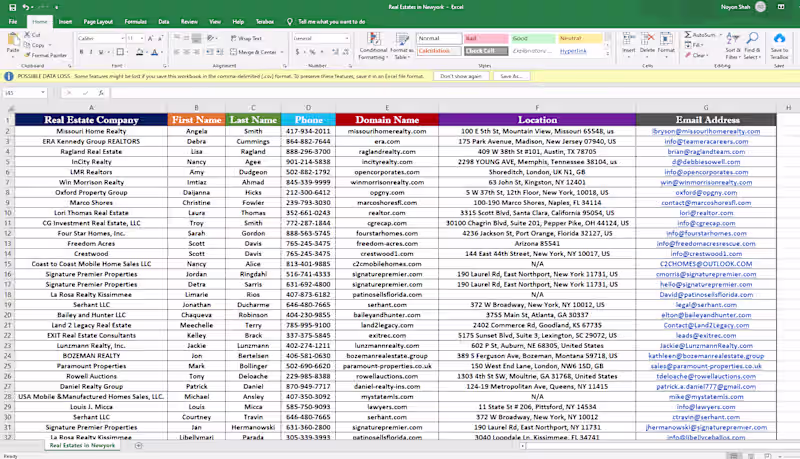Viewport: 800px width, 459px height.
Task: Switch to the Data tab
Action: (x=164, y=22)
